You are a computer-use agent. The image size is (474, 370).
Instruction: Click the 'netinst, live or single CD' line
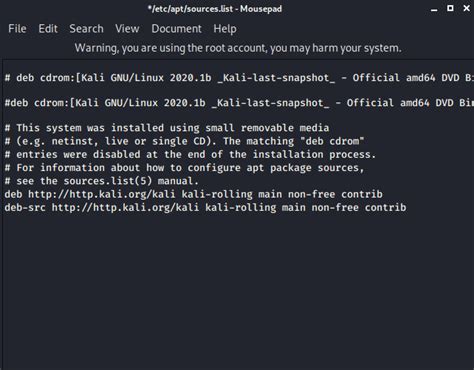185,141
